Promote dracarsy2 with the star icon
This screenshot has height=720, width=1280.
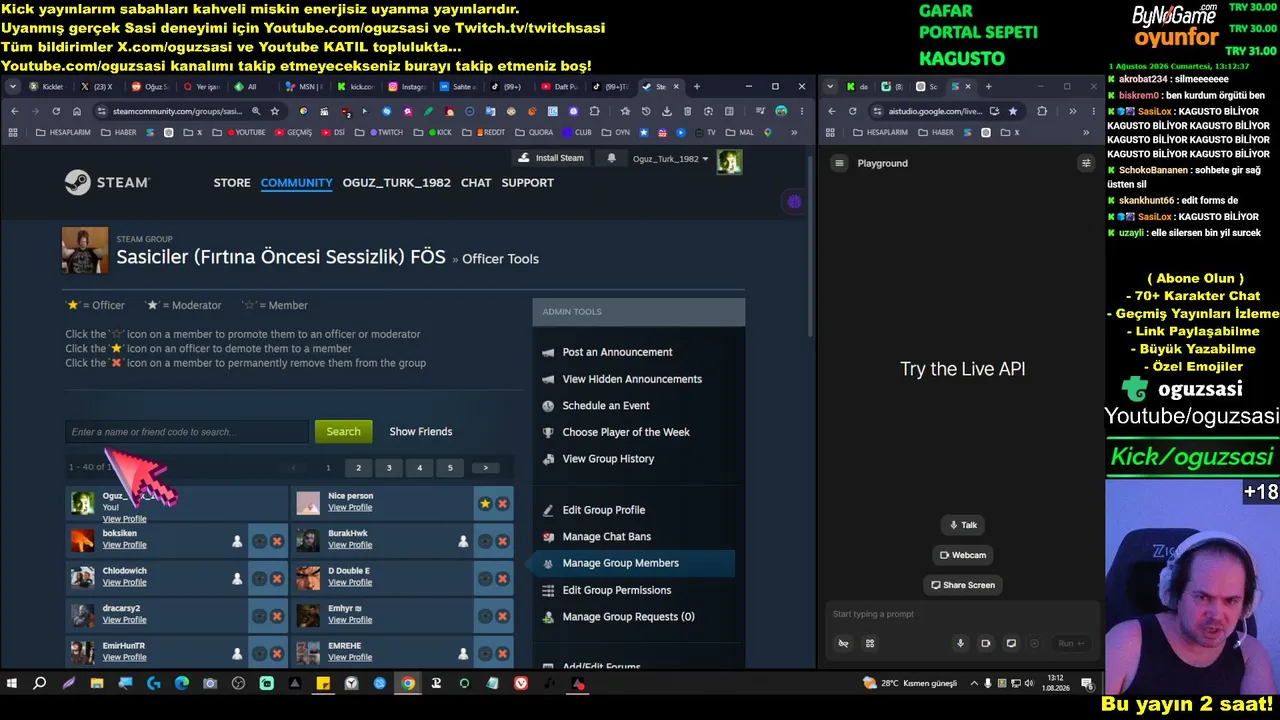pyautogui.click(x=260, y=616)
